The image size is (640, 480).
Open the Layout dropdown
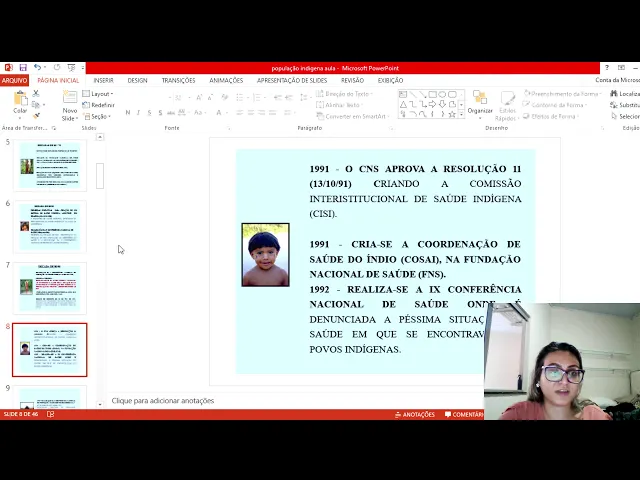(98, 94)
